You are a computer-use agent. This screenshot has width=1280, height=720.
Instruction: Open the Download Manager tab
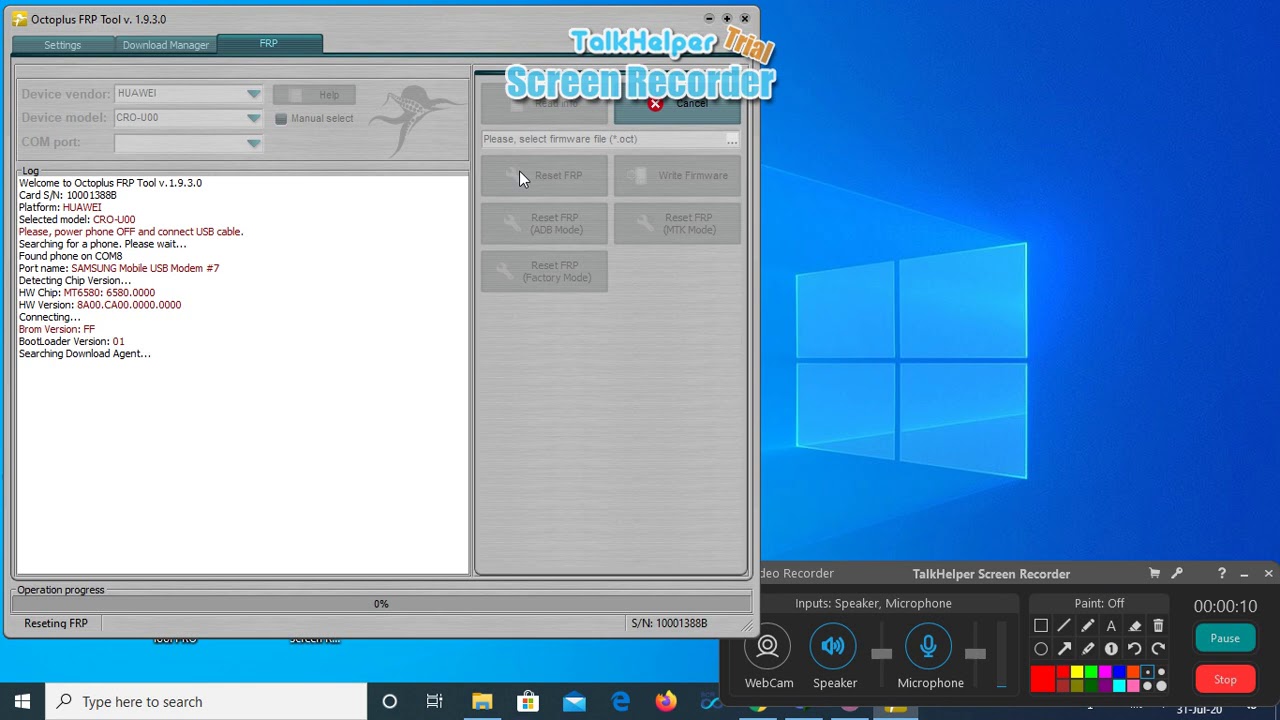pos(166,45)
